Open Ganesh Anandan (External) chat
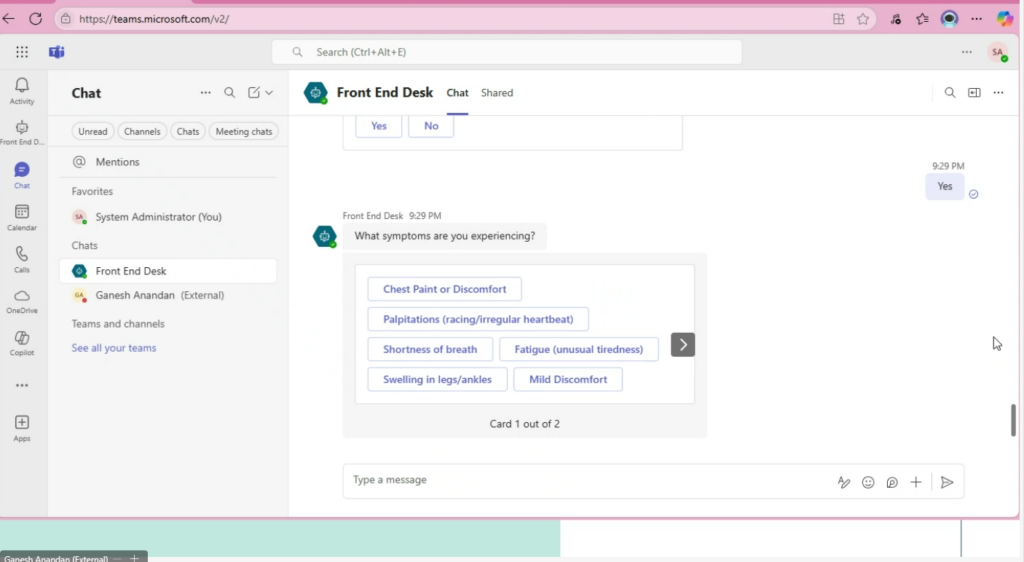The width and height of the screenshot is (1024, 562). (168, 295)
